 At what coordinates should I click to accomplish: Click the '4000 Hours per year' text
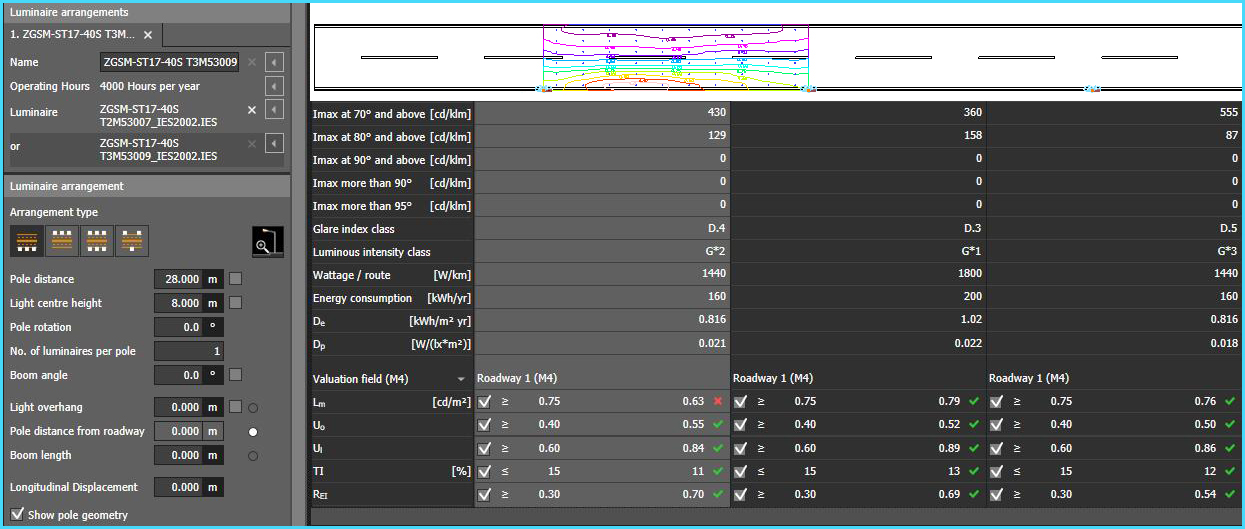150,86
